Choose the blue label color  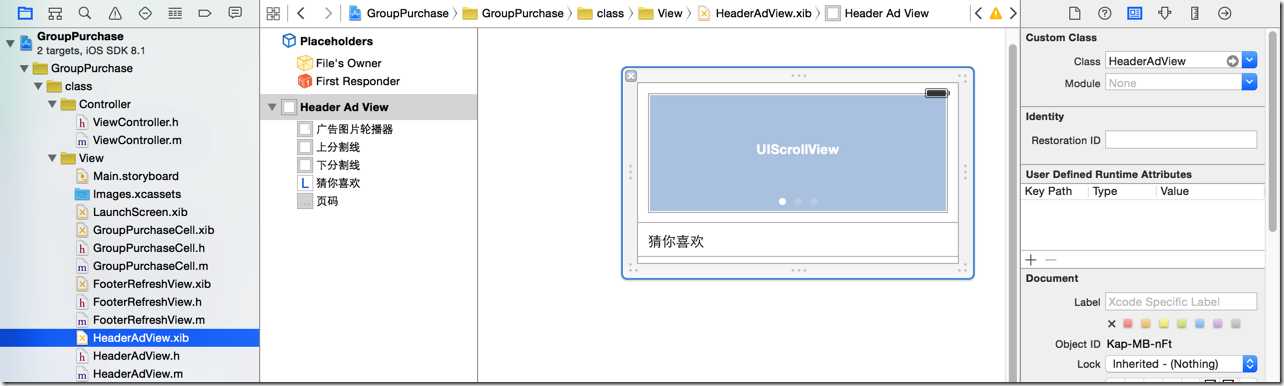click(1200, 324)
